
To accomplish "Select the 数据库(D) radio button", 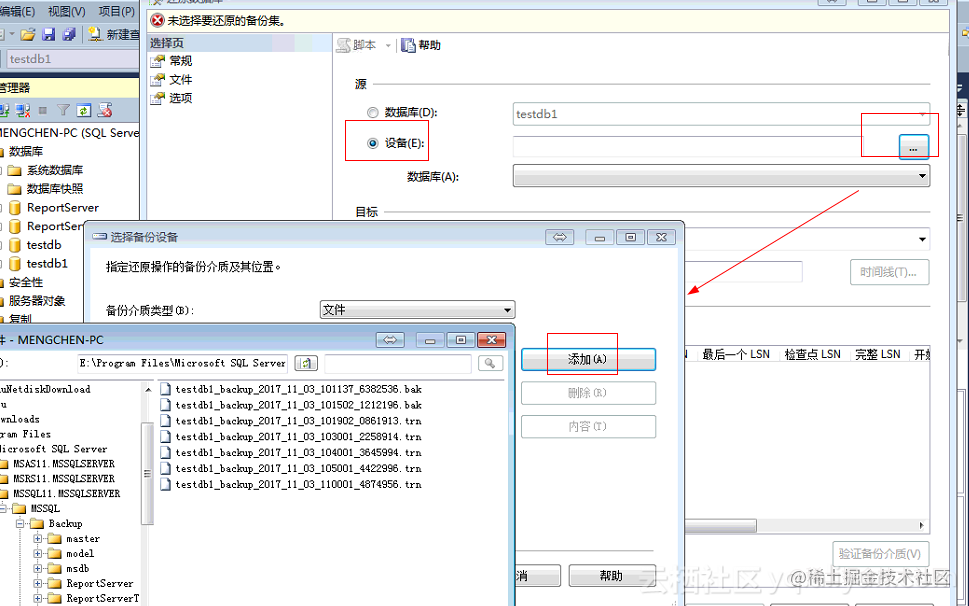I will click(x=371, y=113).
